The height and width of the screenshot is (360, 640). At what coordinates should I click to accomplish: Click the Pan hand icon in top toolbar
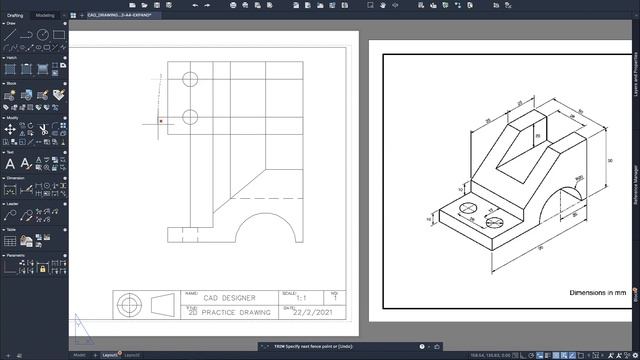[x=383, y=5]
